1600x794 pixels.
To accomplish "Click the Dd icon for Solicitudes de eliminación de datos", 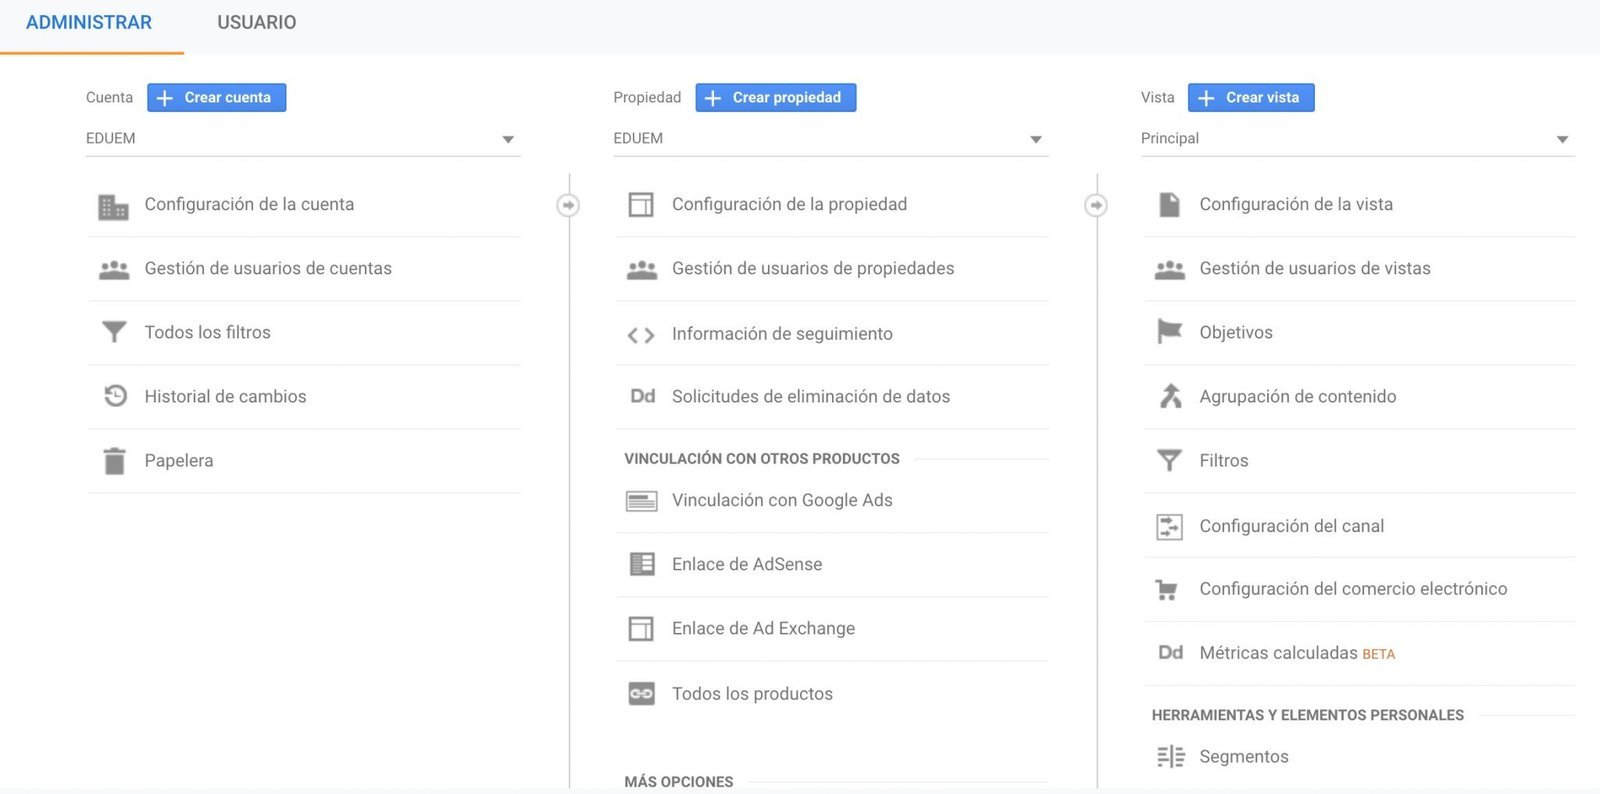I will [643, 396].
